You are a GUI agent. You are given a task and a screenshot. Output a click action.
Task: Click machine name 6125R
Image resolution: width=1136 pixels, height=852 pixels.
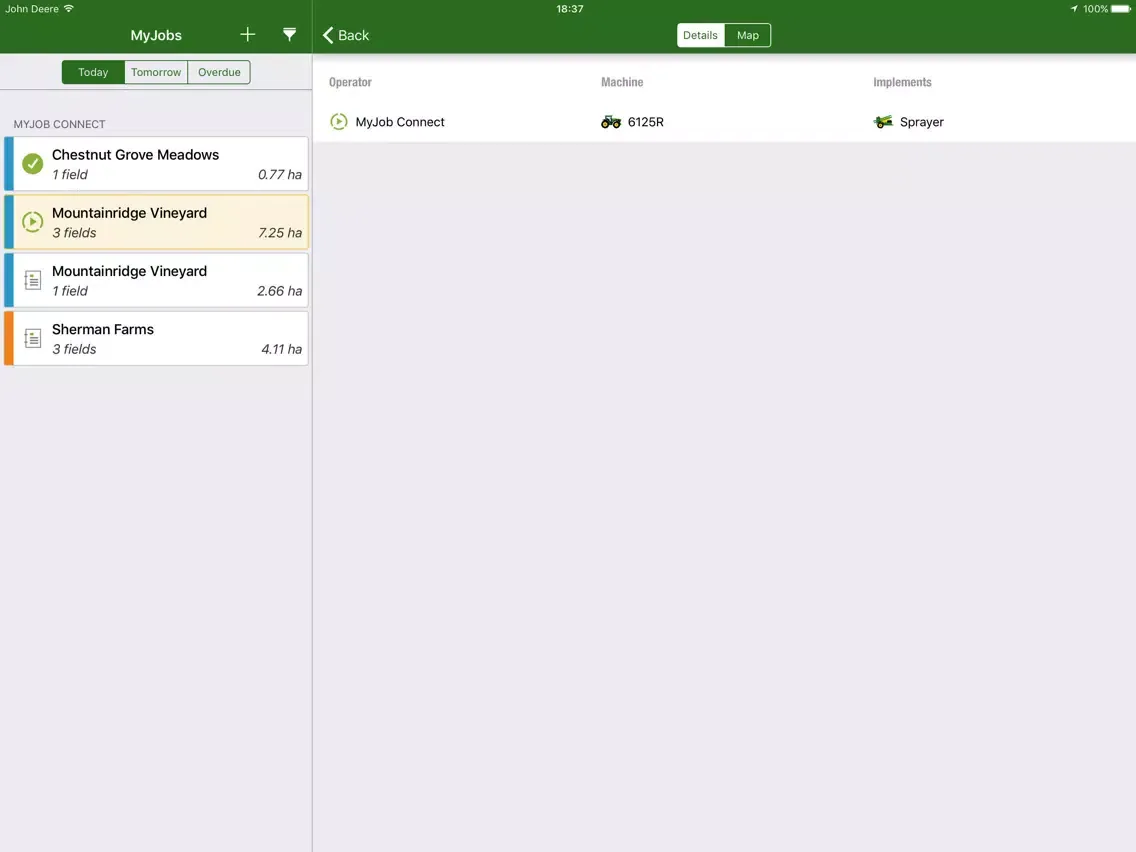[x=646, y=122]
